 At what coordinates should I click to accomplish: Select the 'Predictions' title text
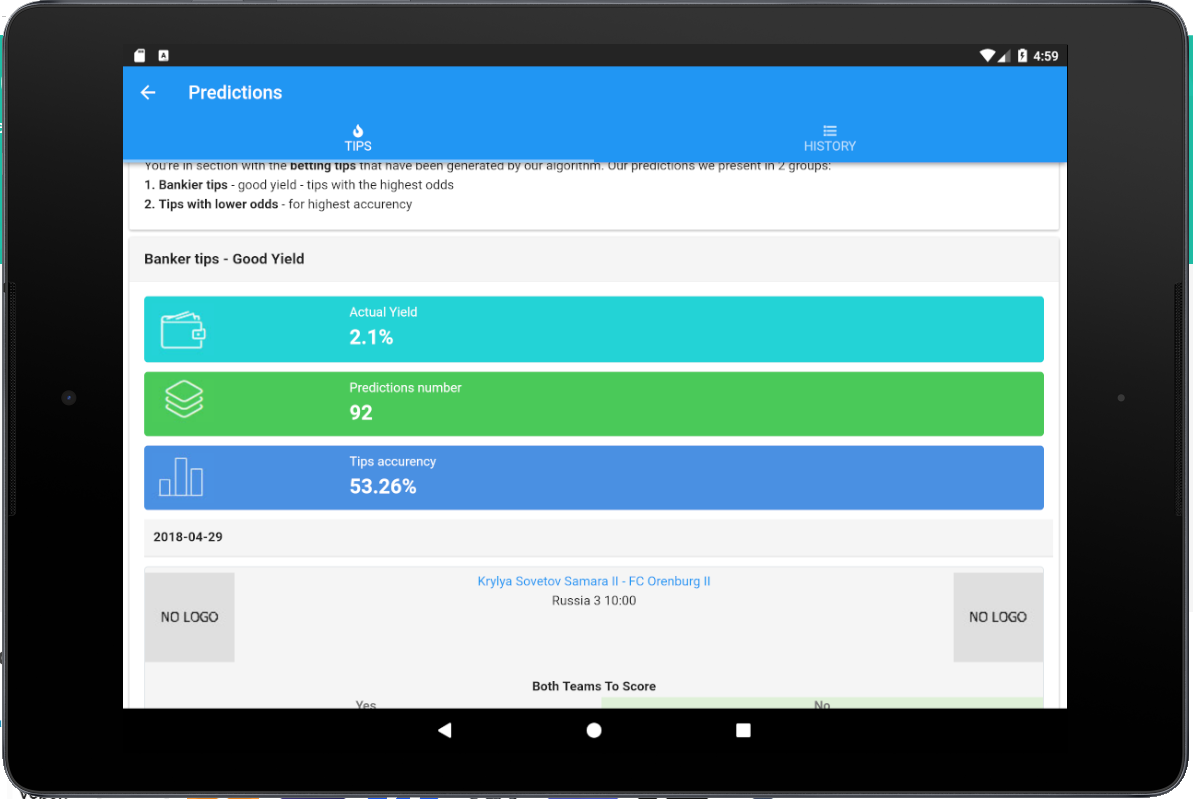pos(235,93)
